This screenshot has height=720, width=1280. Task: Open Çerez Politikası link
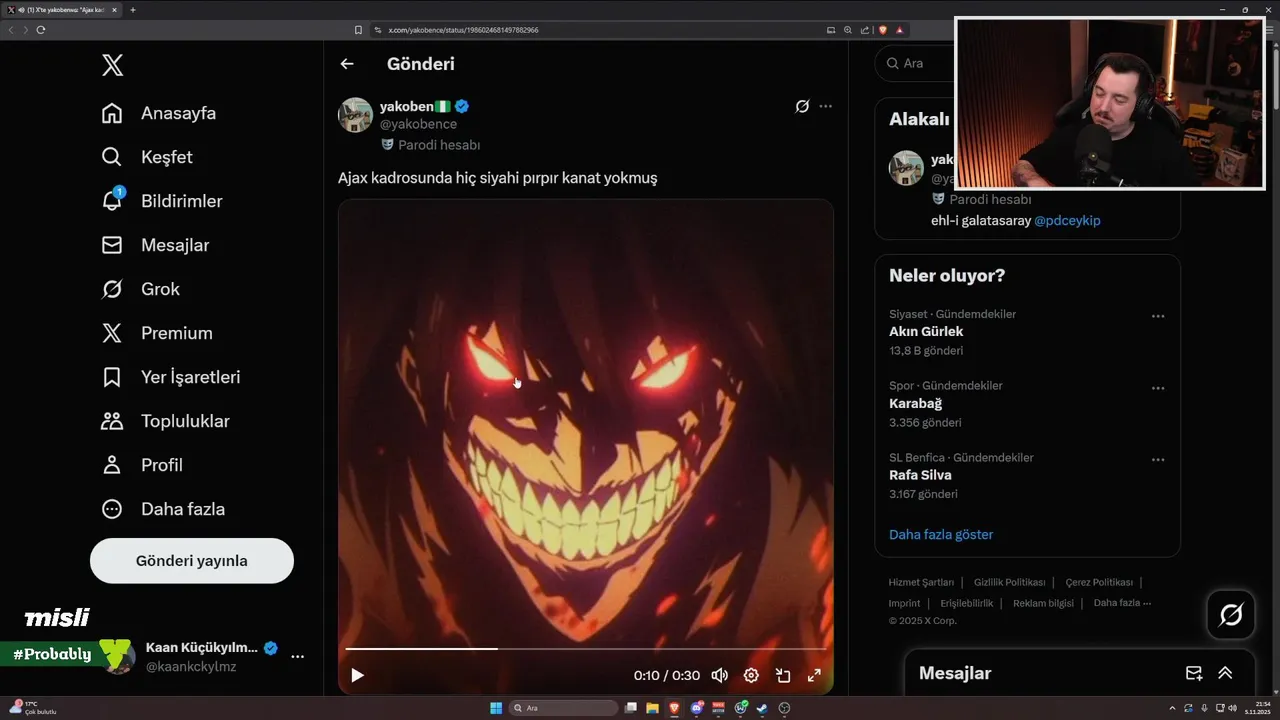coord(1099,582)
